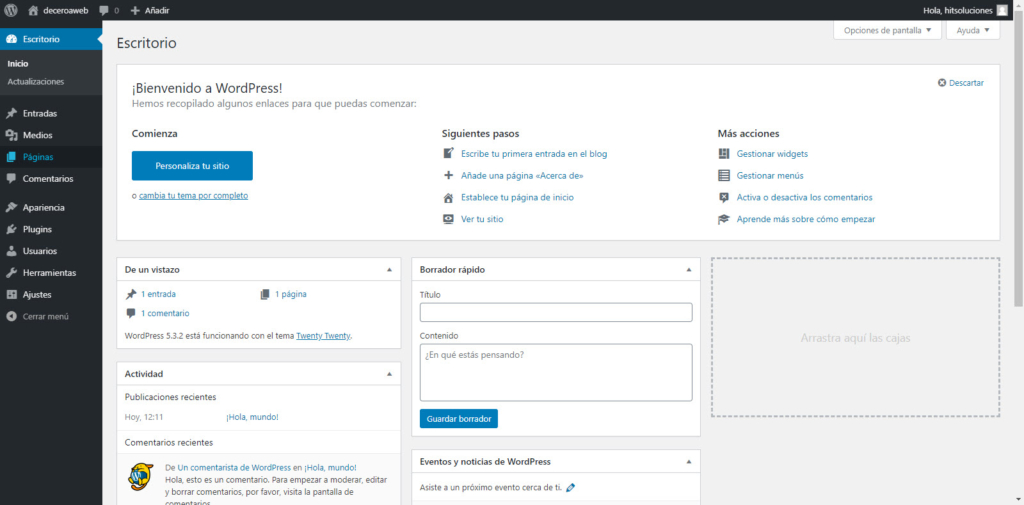Click the menu list icon beside Gestionar menús
This screenshot has height=505, width=1024.
click(x=724, y=175)
